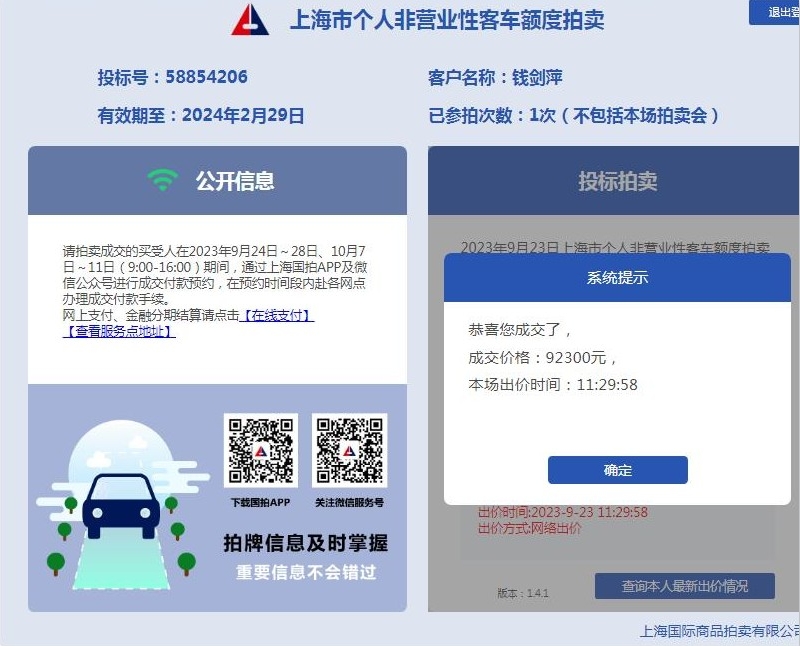
Task: Click the green Wi-Fi signal icon
Action: tap(163, 180)
